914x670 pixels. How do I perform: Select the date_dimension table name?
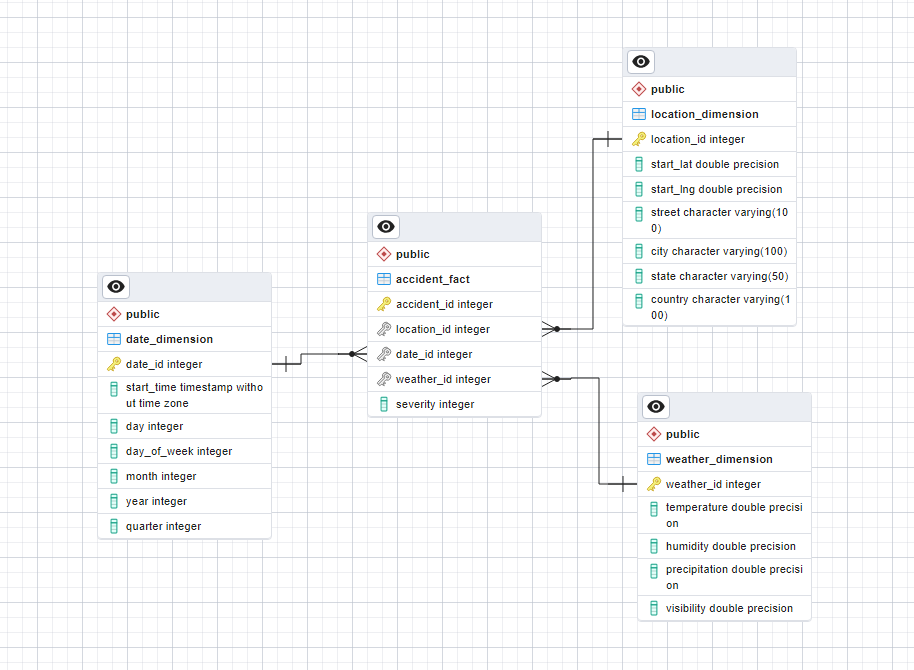169,339
